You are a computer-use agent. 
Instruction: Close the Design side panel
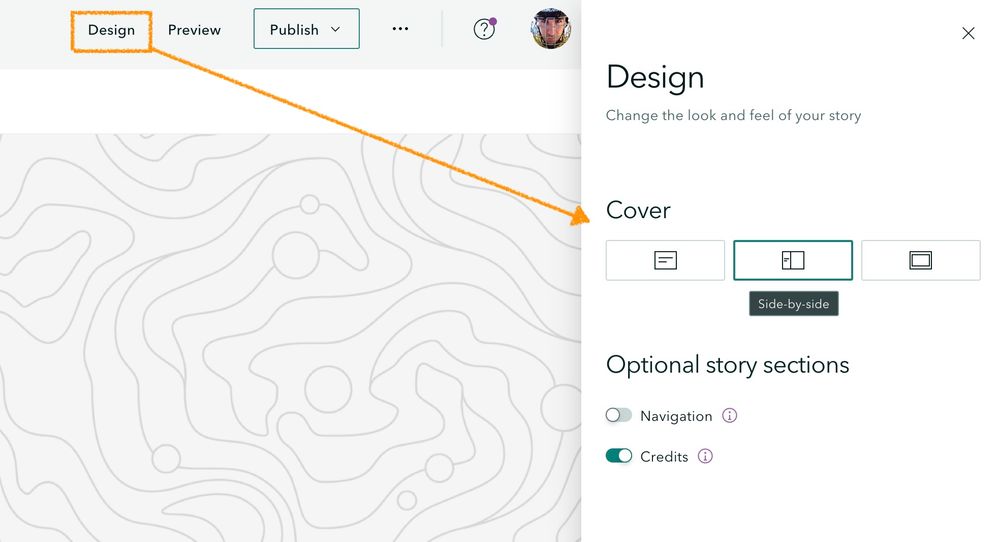(968, 33)
